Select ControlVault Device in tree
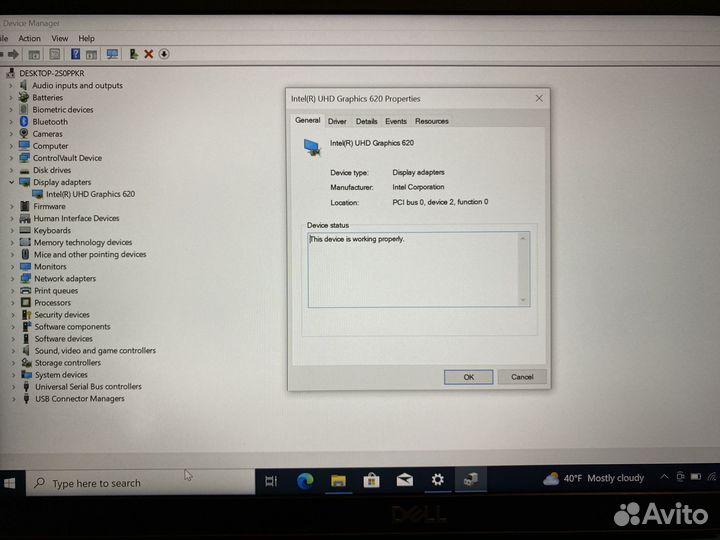 tap(68, 158)
